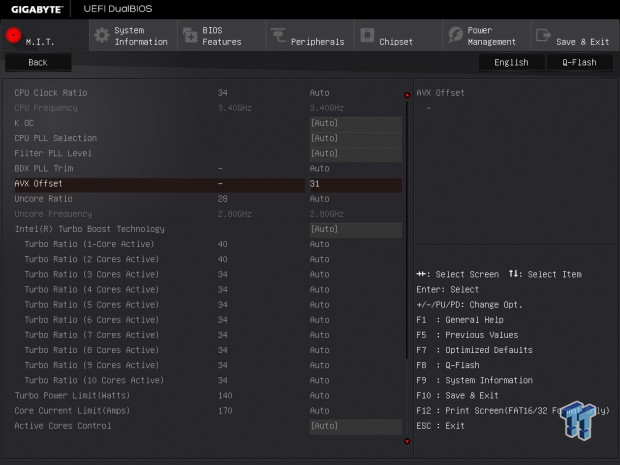
Task: Open CPU PLL Selection [Auto] dropdown
Action: point(356,138)
